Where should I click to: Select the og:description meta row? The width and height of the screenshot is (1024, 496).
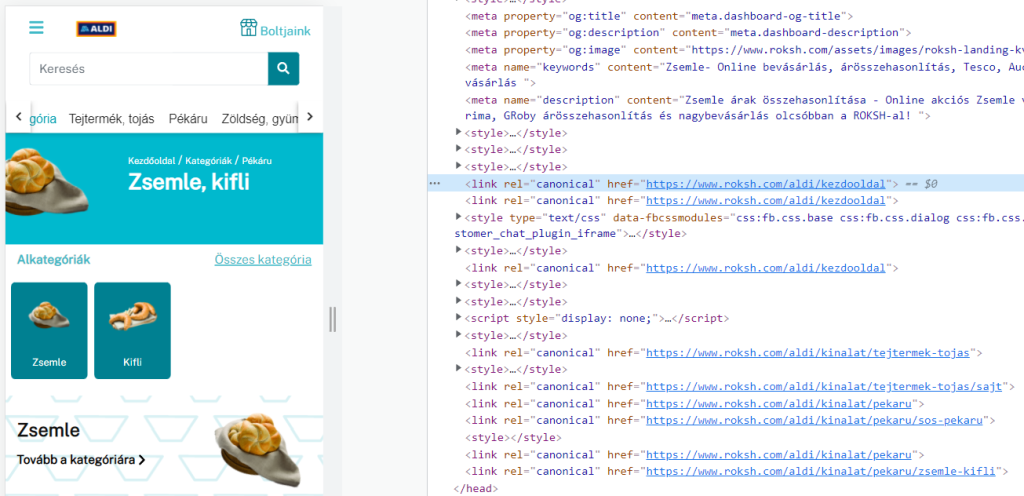tap(688, 32)
